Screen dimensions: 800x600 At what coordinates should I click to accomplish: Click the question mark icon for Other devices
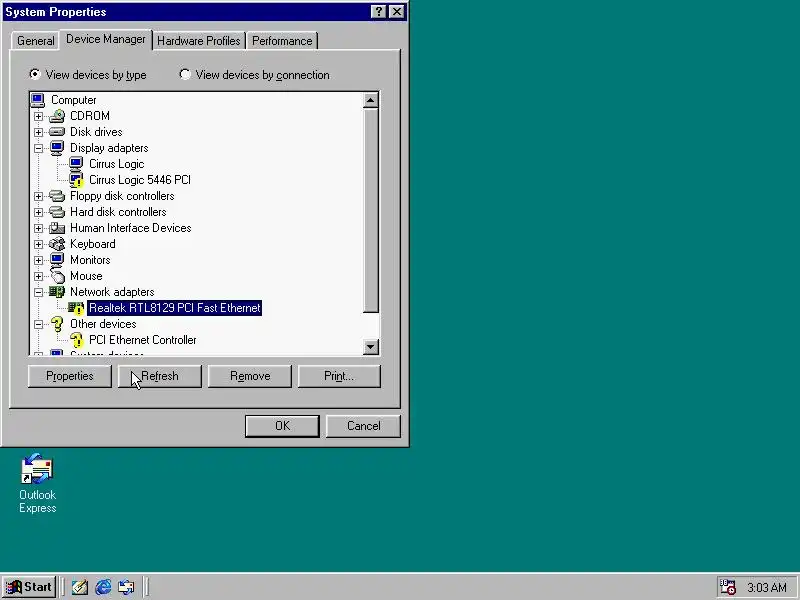(57, 324)
